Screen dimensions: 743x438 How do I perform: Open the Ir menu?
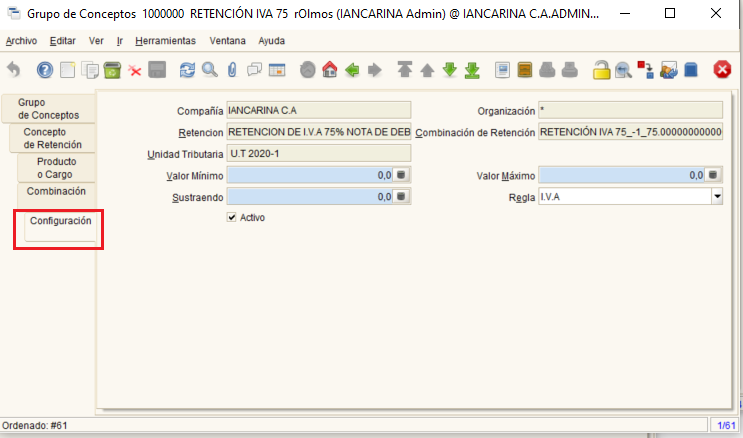point(120,41)
